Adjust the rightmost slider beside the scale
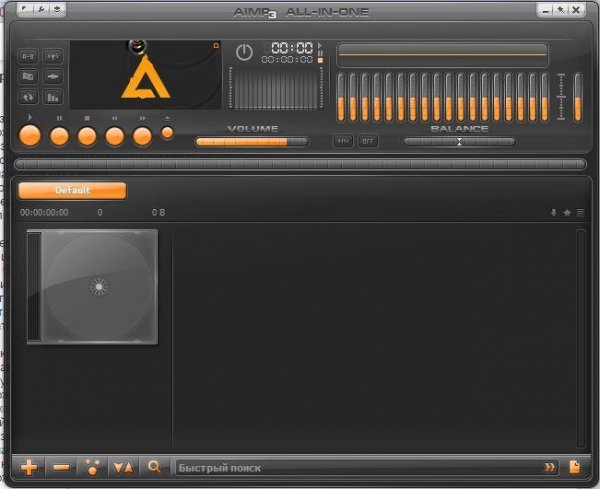600x489 pixels. tap(578, 98)
